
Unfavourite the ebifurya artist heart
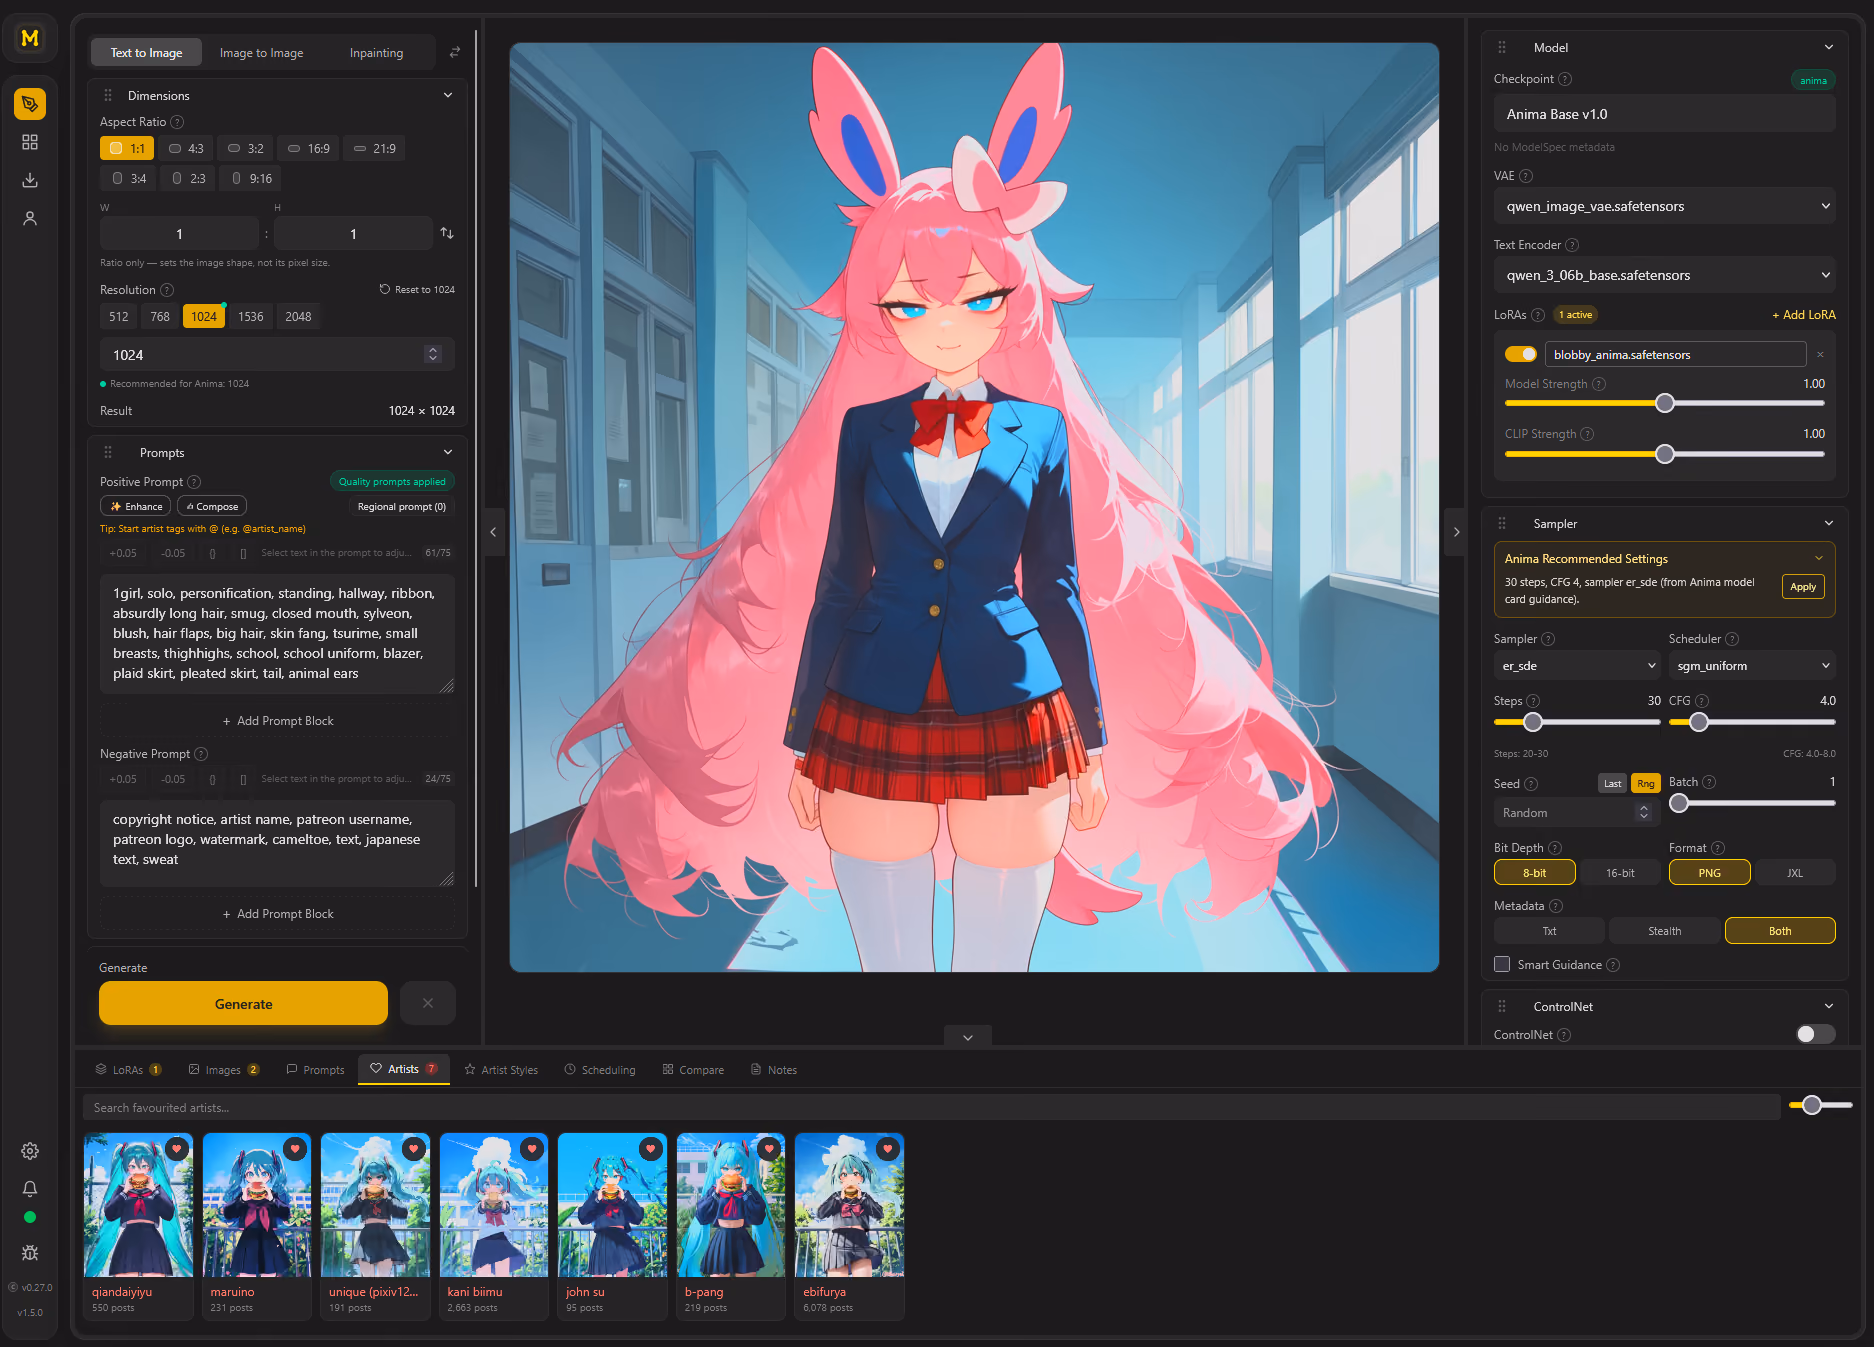click(888, 1149)
